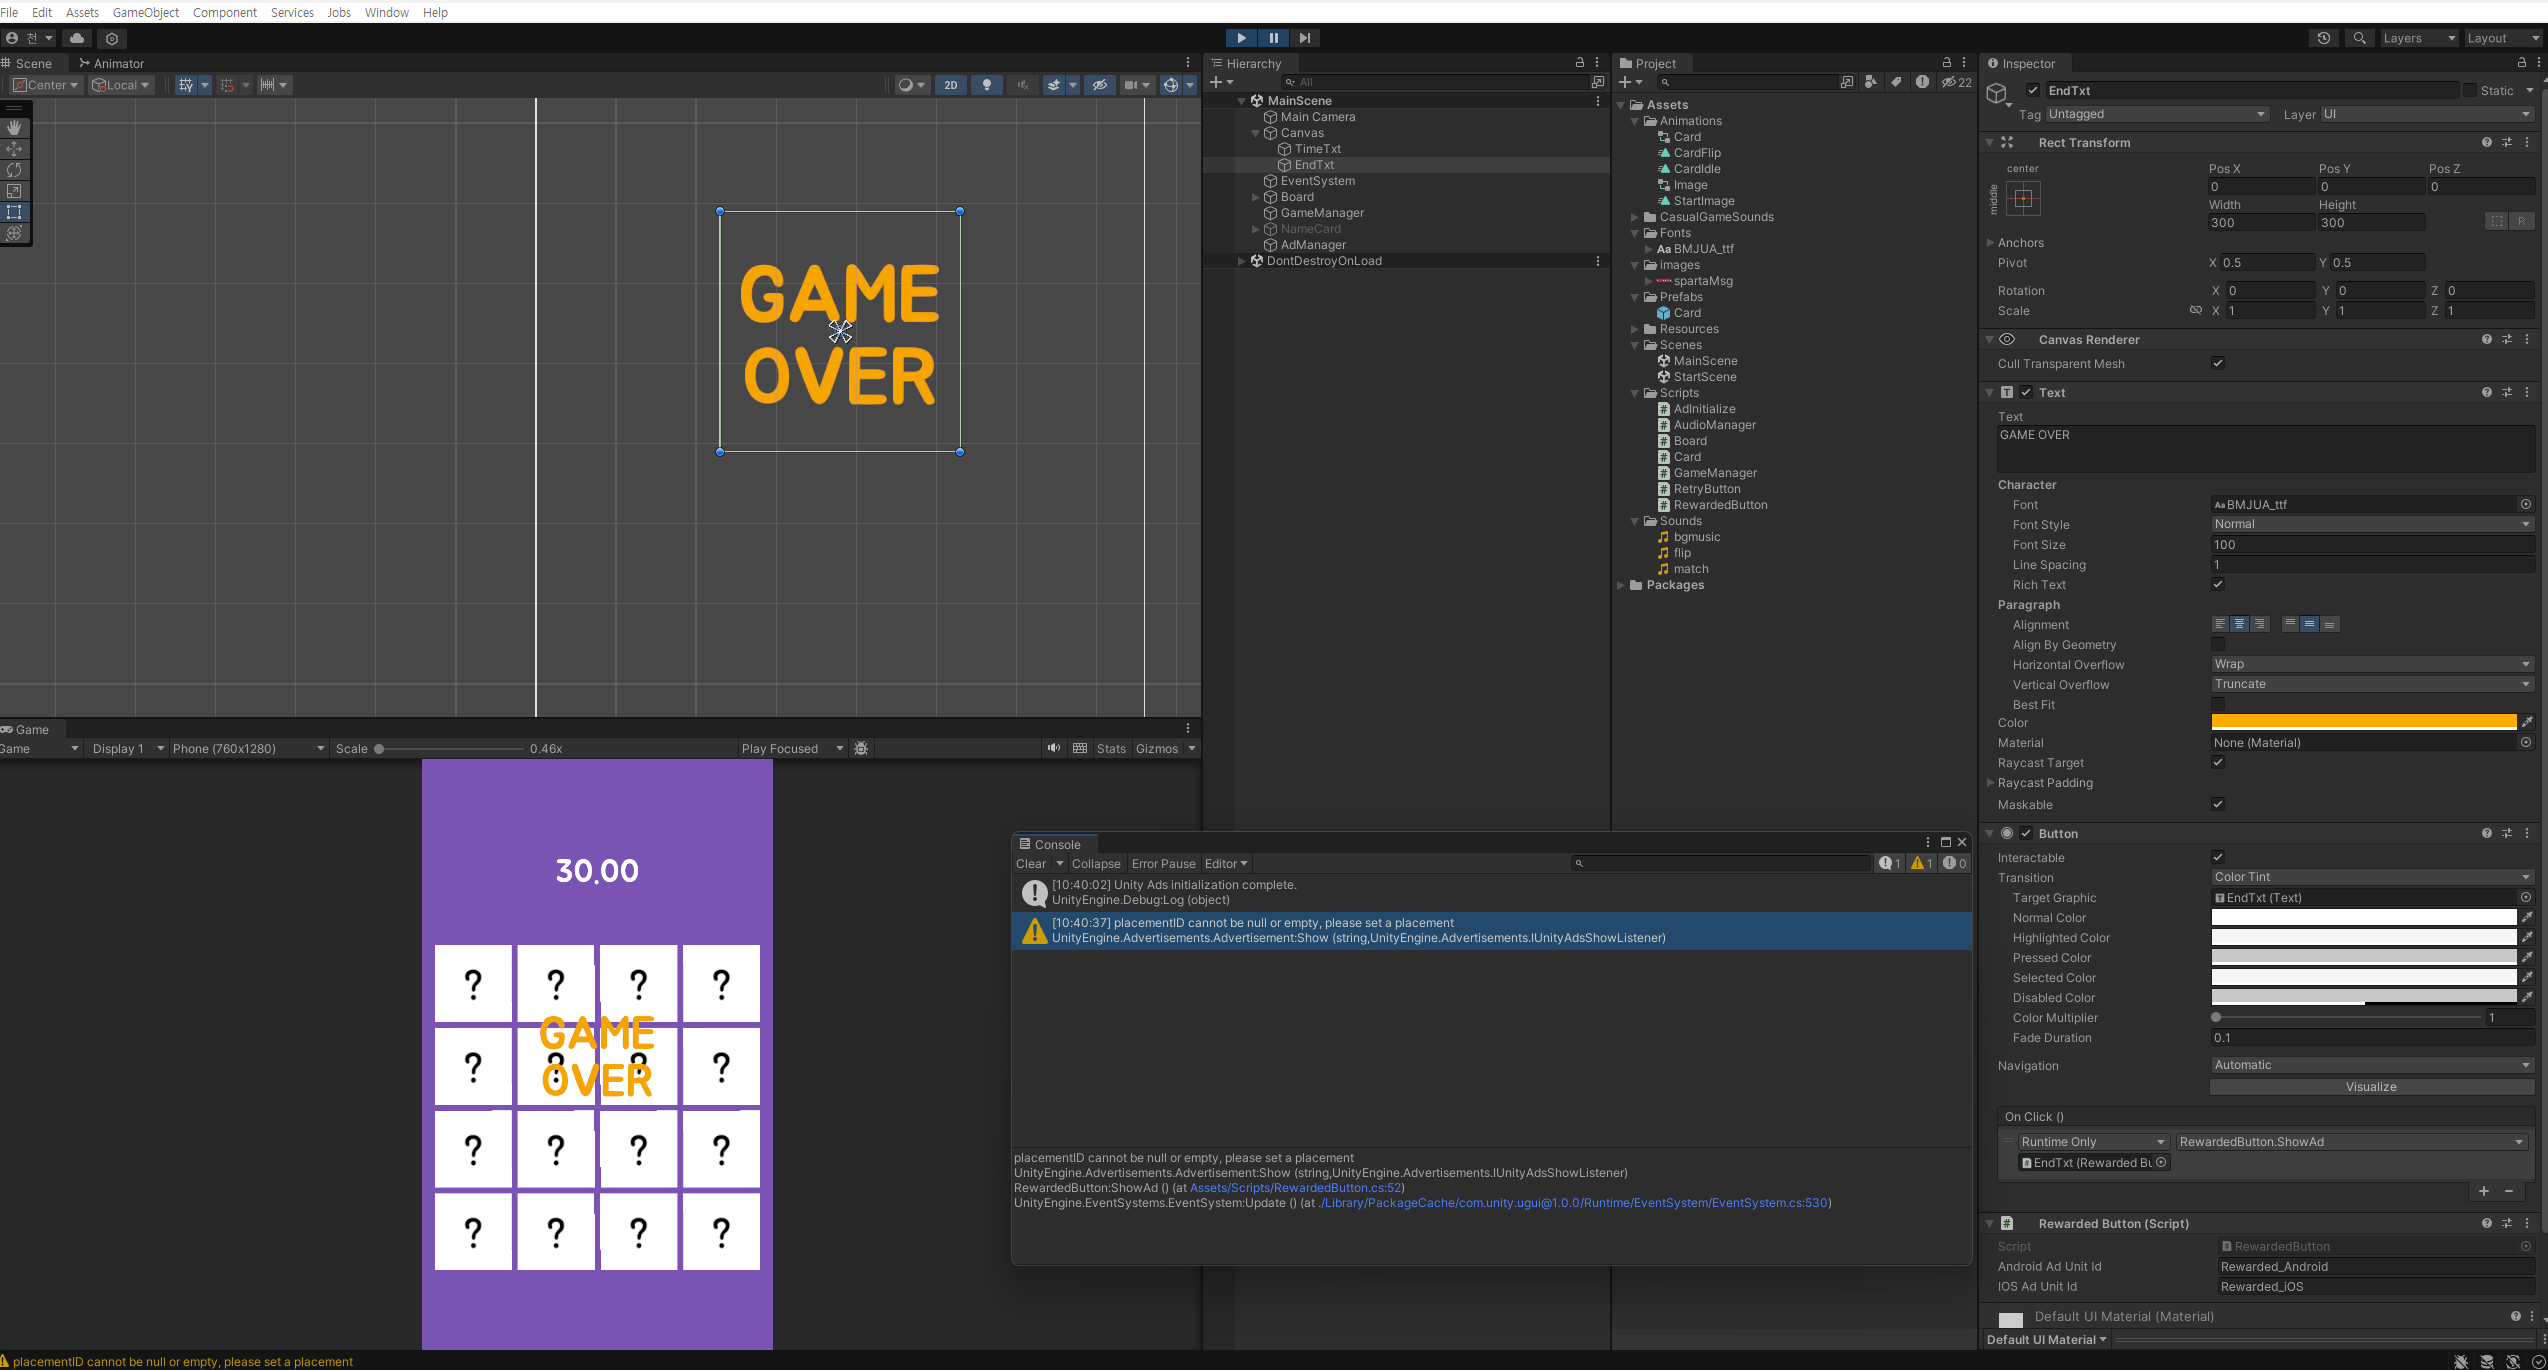Open the Component menu

pos(225,12)
